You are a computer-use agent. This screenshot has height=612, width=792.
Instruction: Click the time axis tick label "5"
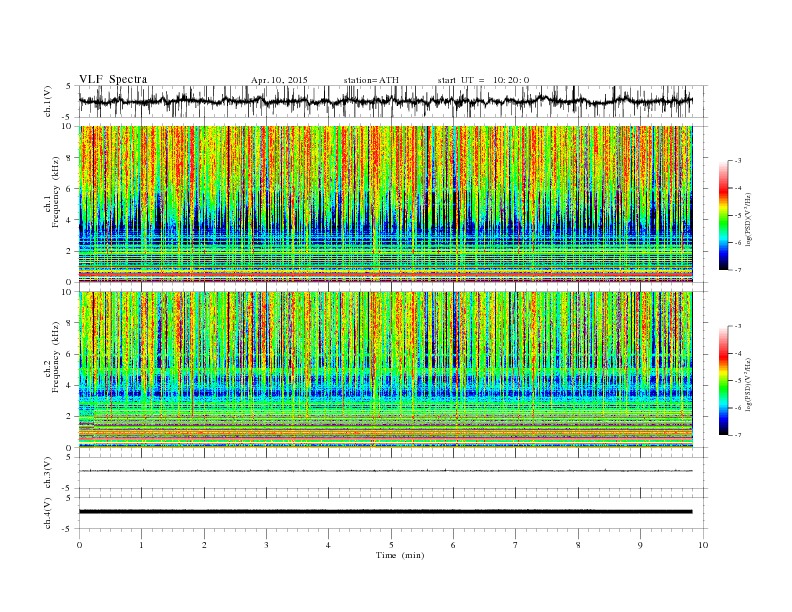[391, 545]
